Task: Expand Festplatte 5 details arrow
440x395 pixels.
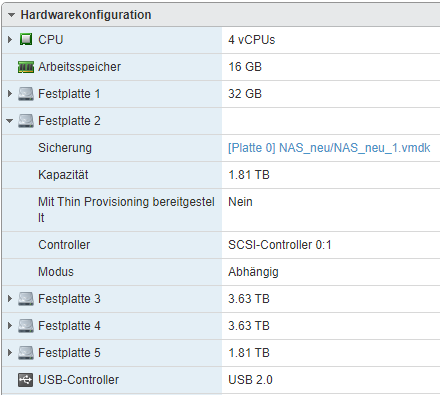Action: click(x=10, y=353)
